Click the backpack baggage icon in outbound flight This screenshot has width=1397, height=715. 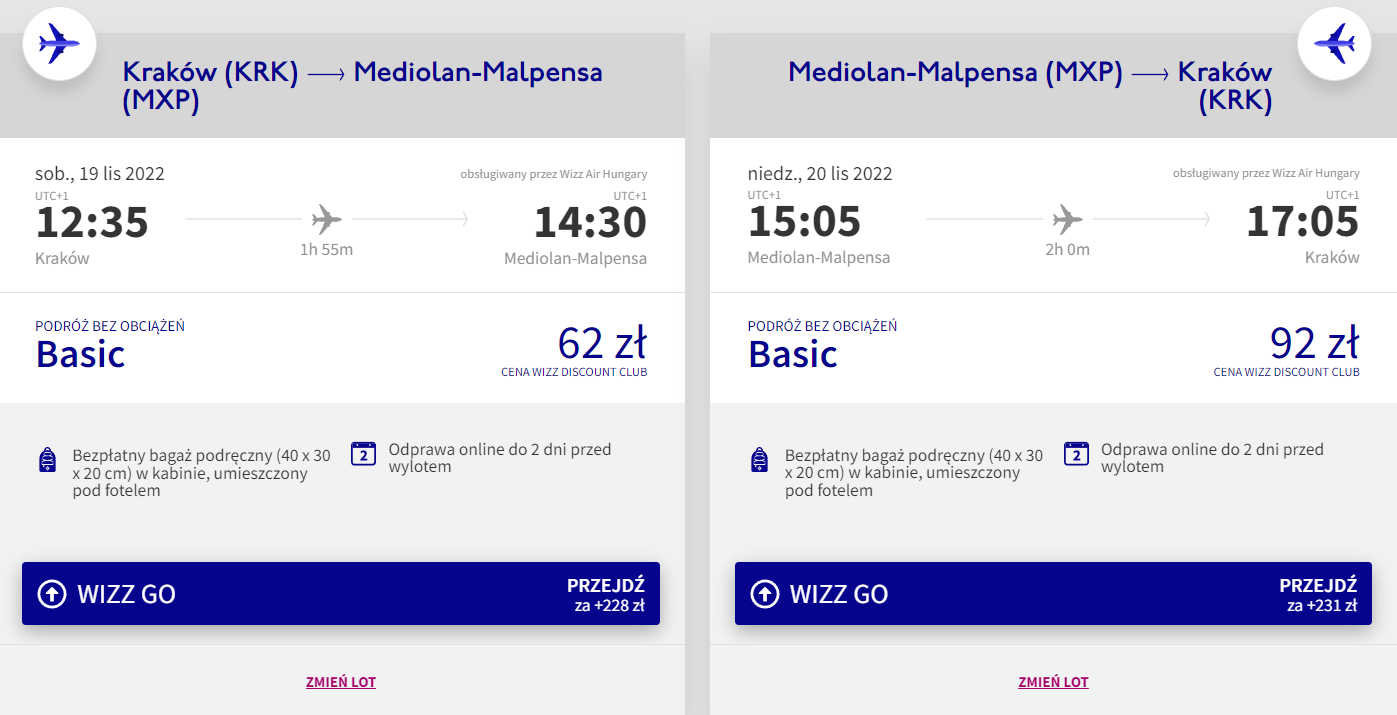47,460
